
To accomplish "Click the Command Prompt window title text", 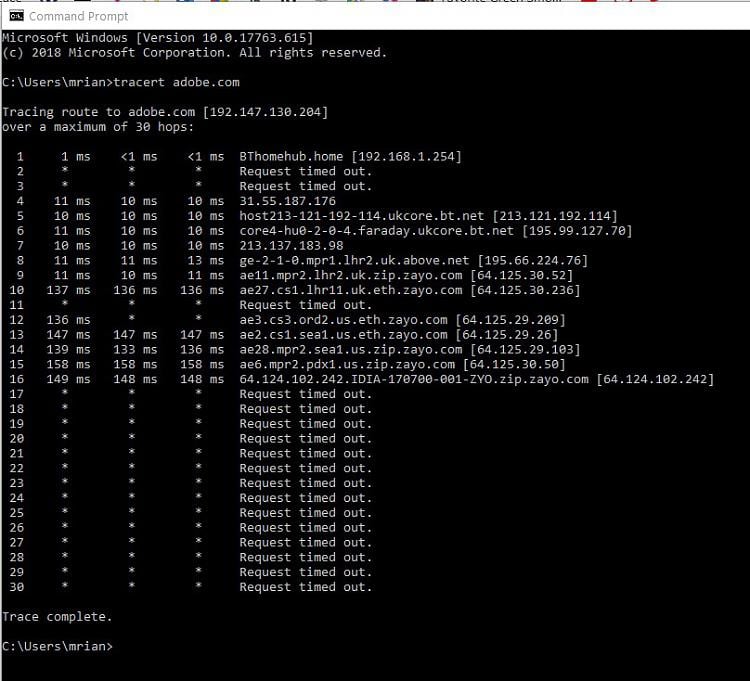I will pos(78,16).
